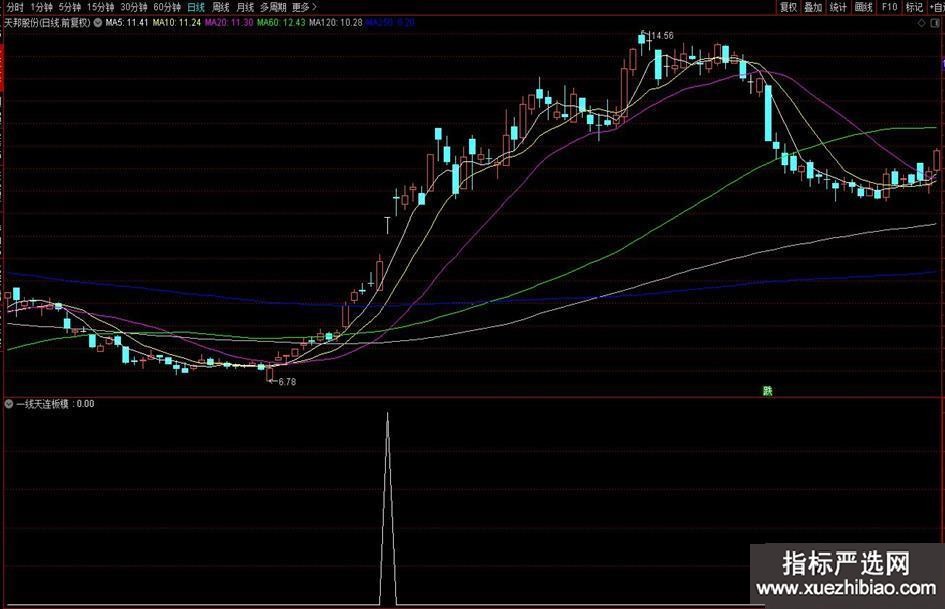Select the 1分钟 period tab

pos(41,7)
